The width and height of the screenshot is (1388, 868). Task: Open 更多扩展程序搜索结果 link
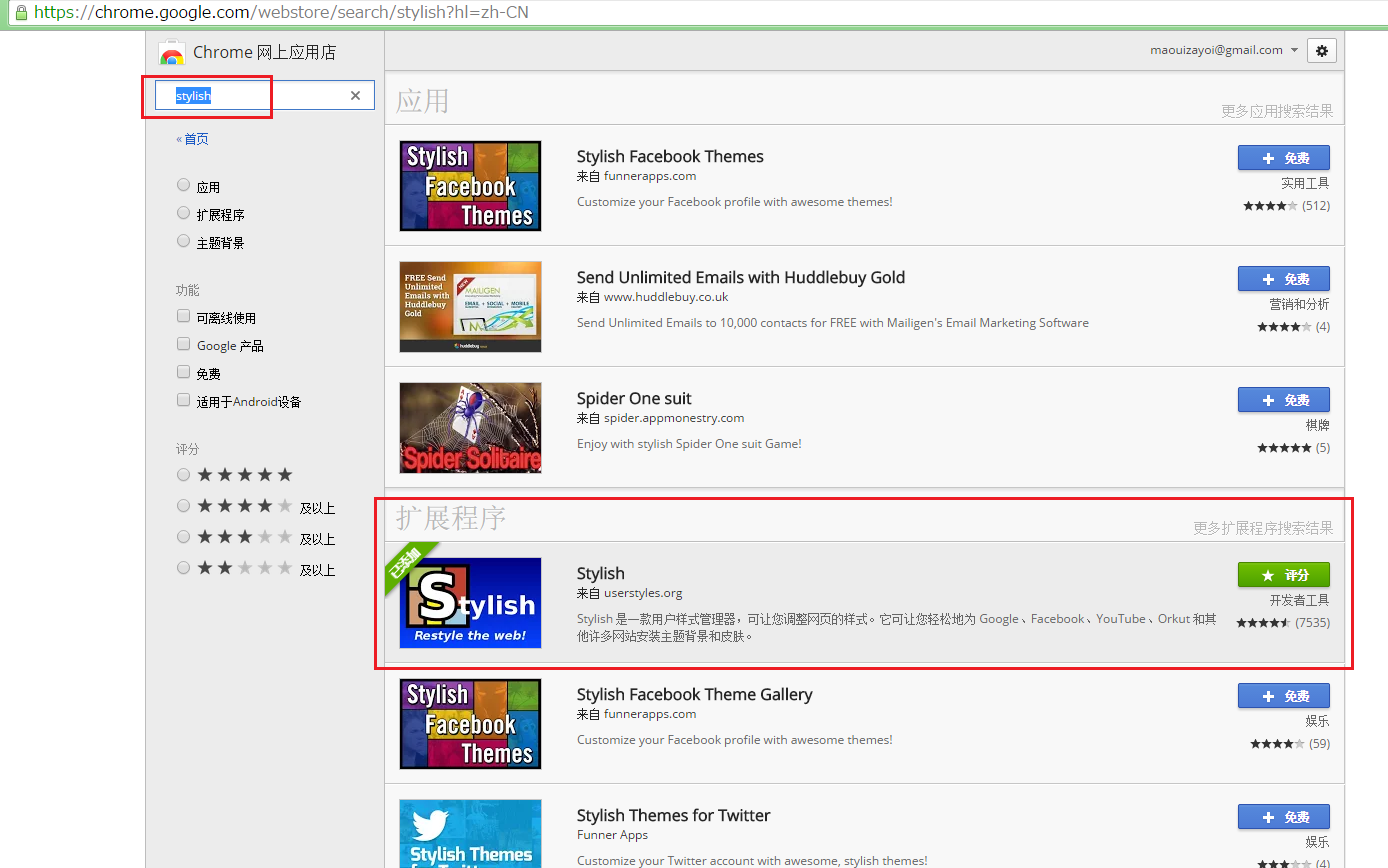tap(1263, 528)
